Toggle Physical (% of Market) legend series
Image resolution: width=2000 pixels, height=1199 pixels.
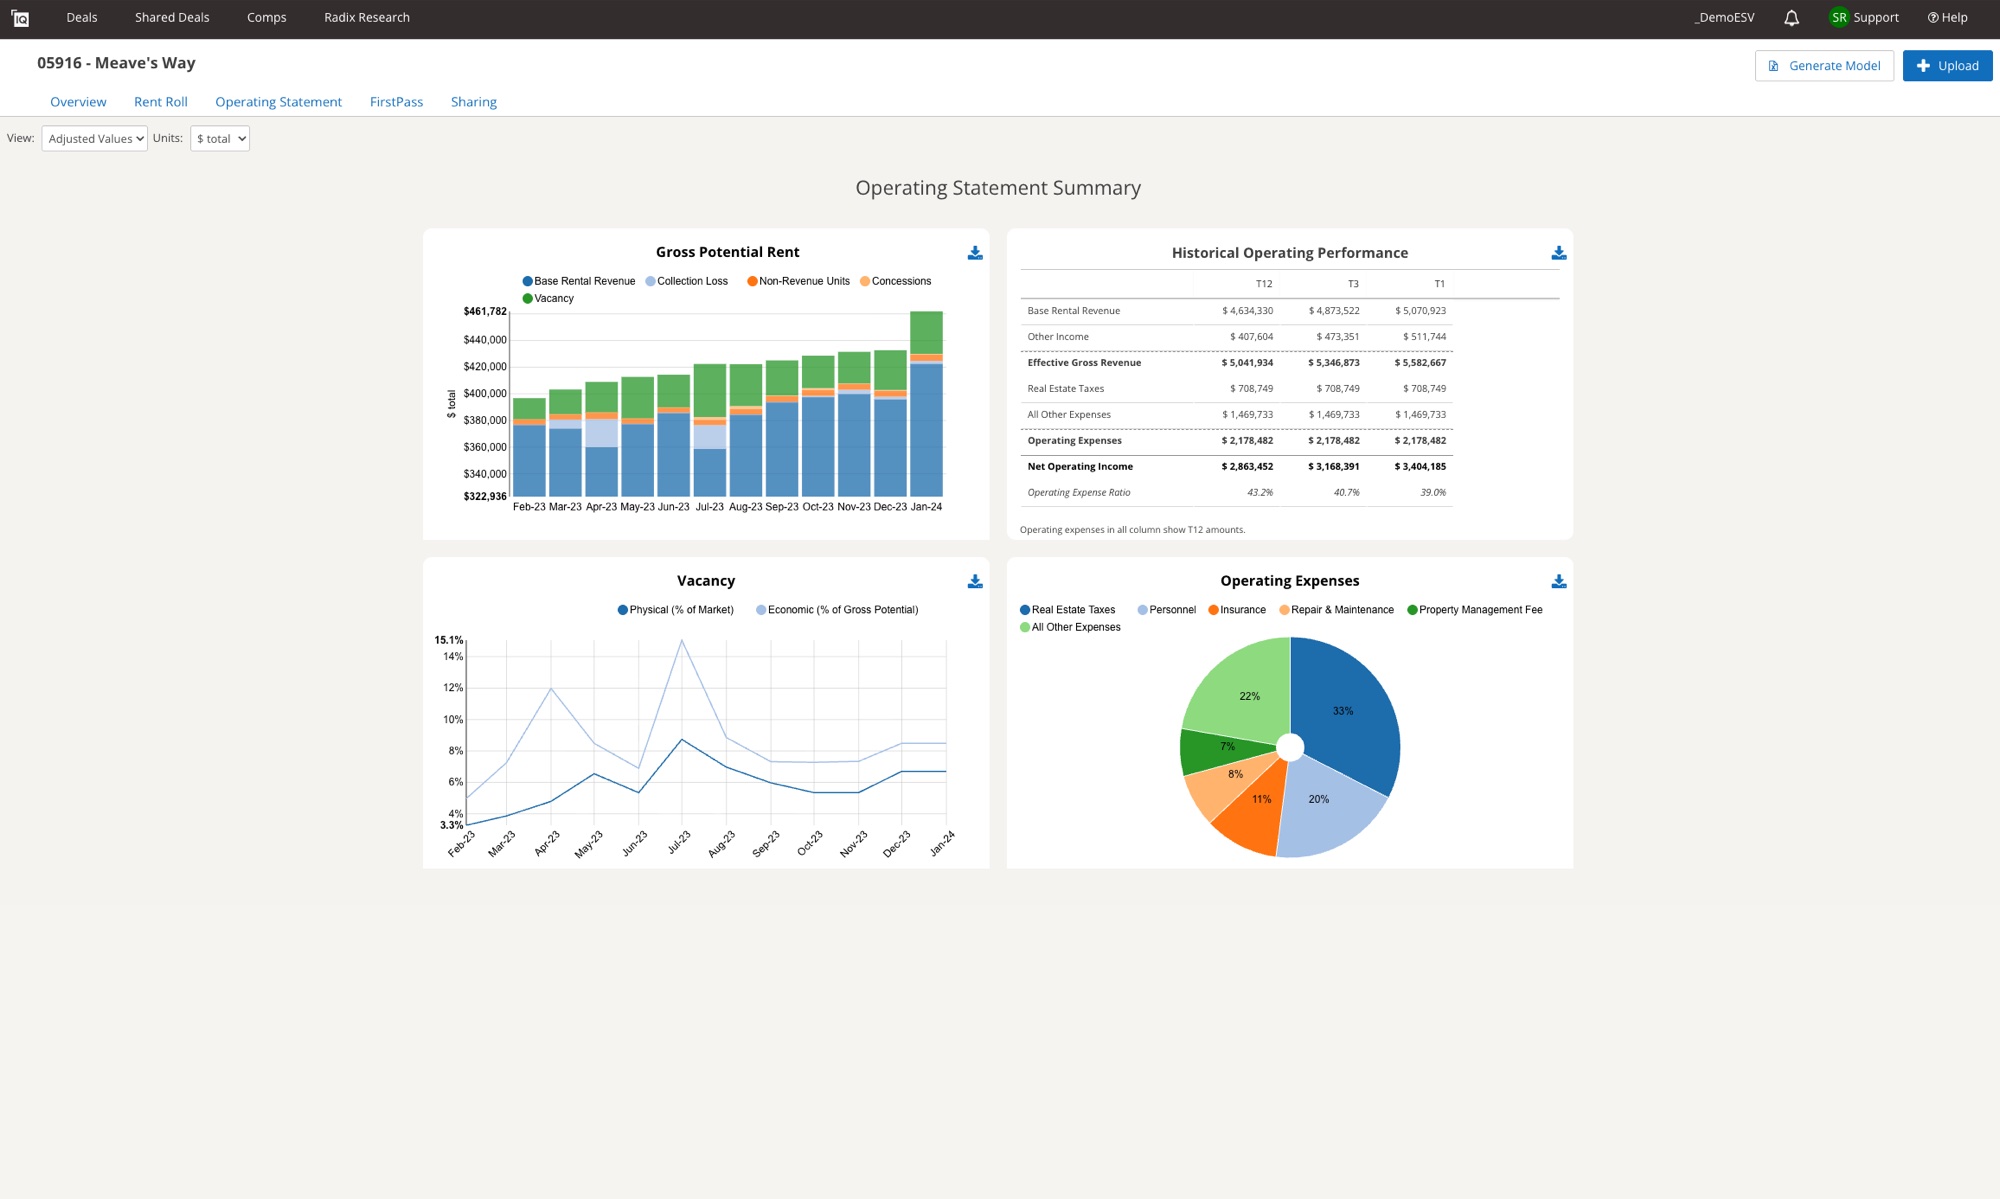tap(676, 610)
